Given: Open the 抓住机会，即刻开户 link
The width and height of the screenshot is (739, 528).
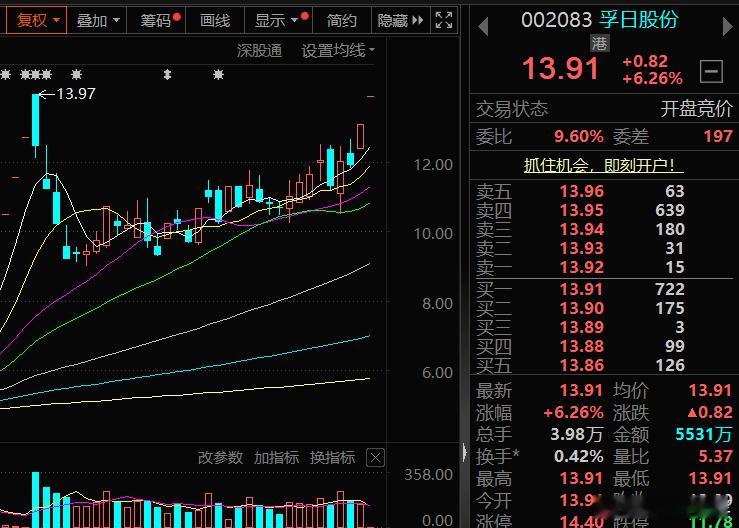Looking at the screenshot, I should [x=604, y=165].
